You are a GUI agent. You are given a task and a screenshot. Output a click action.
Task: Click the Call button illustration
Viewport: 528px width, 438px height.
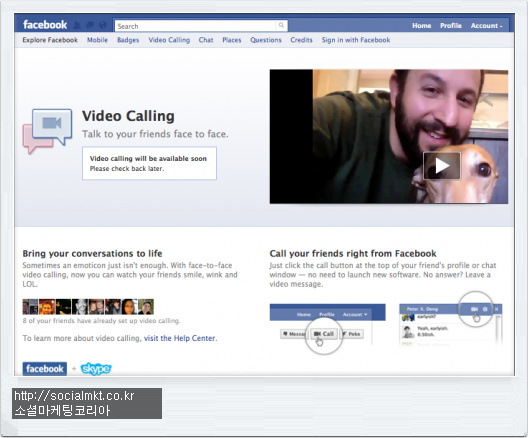tap(324, 334)
